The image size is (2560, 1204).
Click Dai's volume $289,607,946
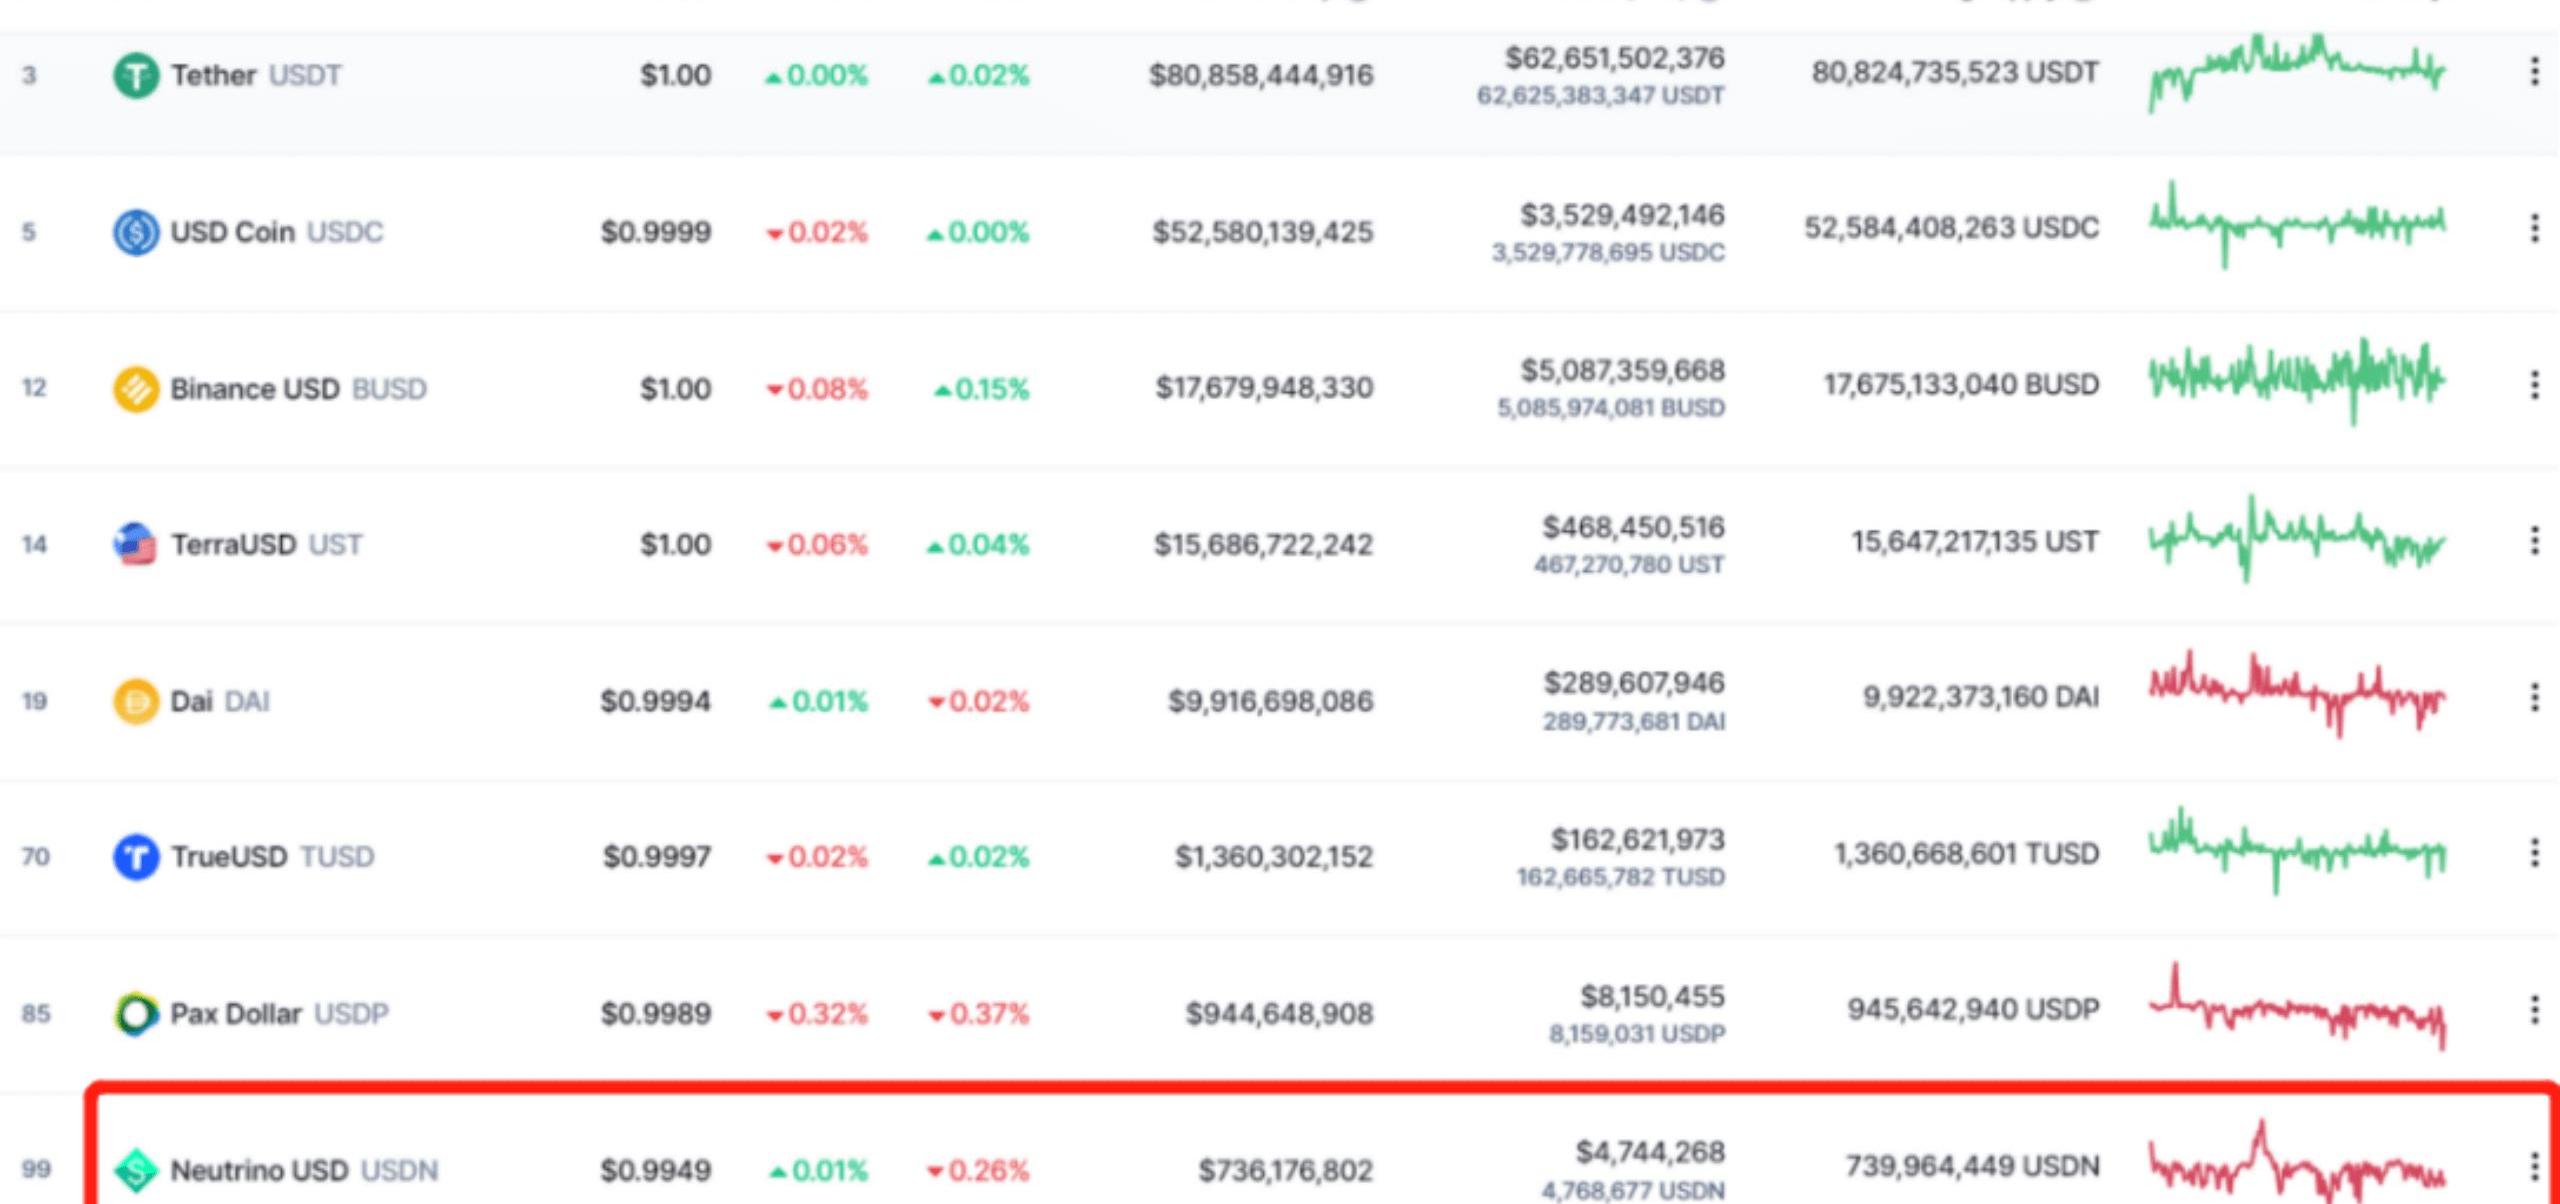click(x=1634, y=683)
